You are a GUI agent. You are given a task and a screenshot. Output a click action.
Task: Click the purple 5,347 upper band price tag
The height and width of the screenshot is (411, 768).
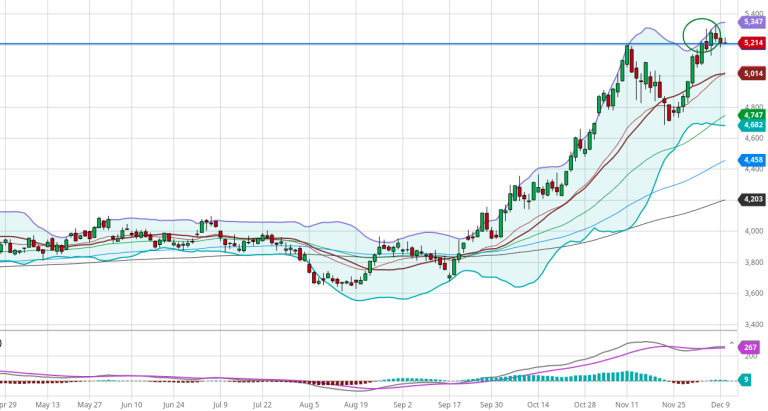click(x=752, y=20)
